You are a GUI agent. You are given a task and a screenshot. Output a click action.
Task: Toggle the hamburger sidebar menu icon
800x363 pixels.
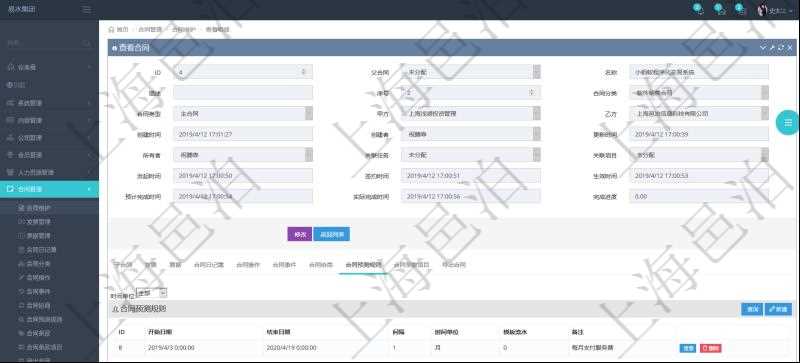tap(87, 10)
